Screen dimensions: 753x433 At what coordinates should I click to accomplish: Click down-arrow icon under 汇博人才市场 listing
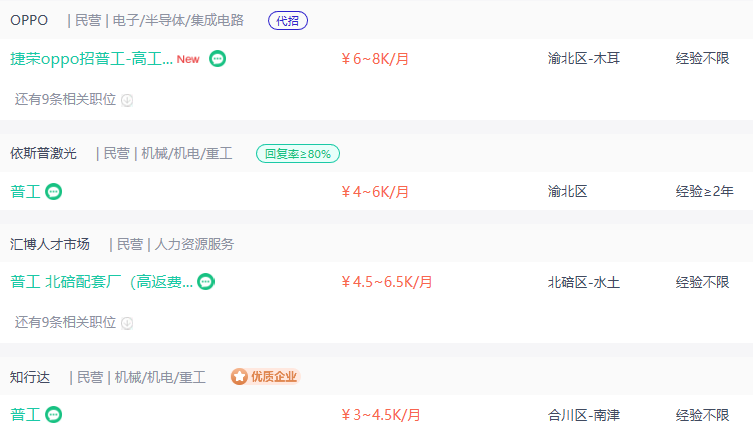point(127,323)
